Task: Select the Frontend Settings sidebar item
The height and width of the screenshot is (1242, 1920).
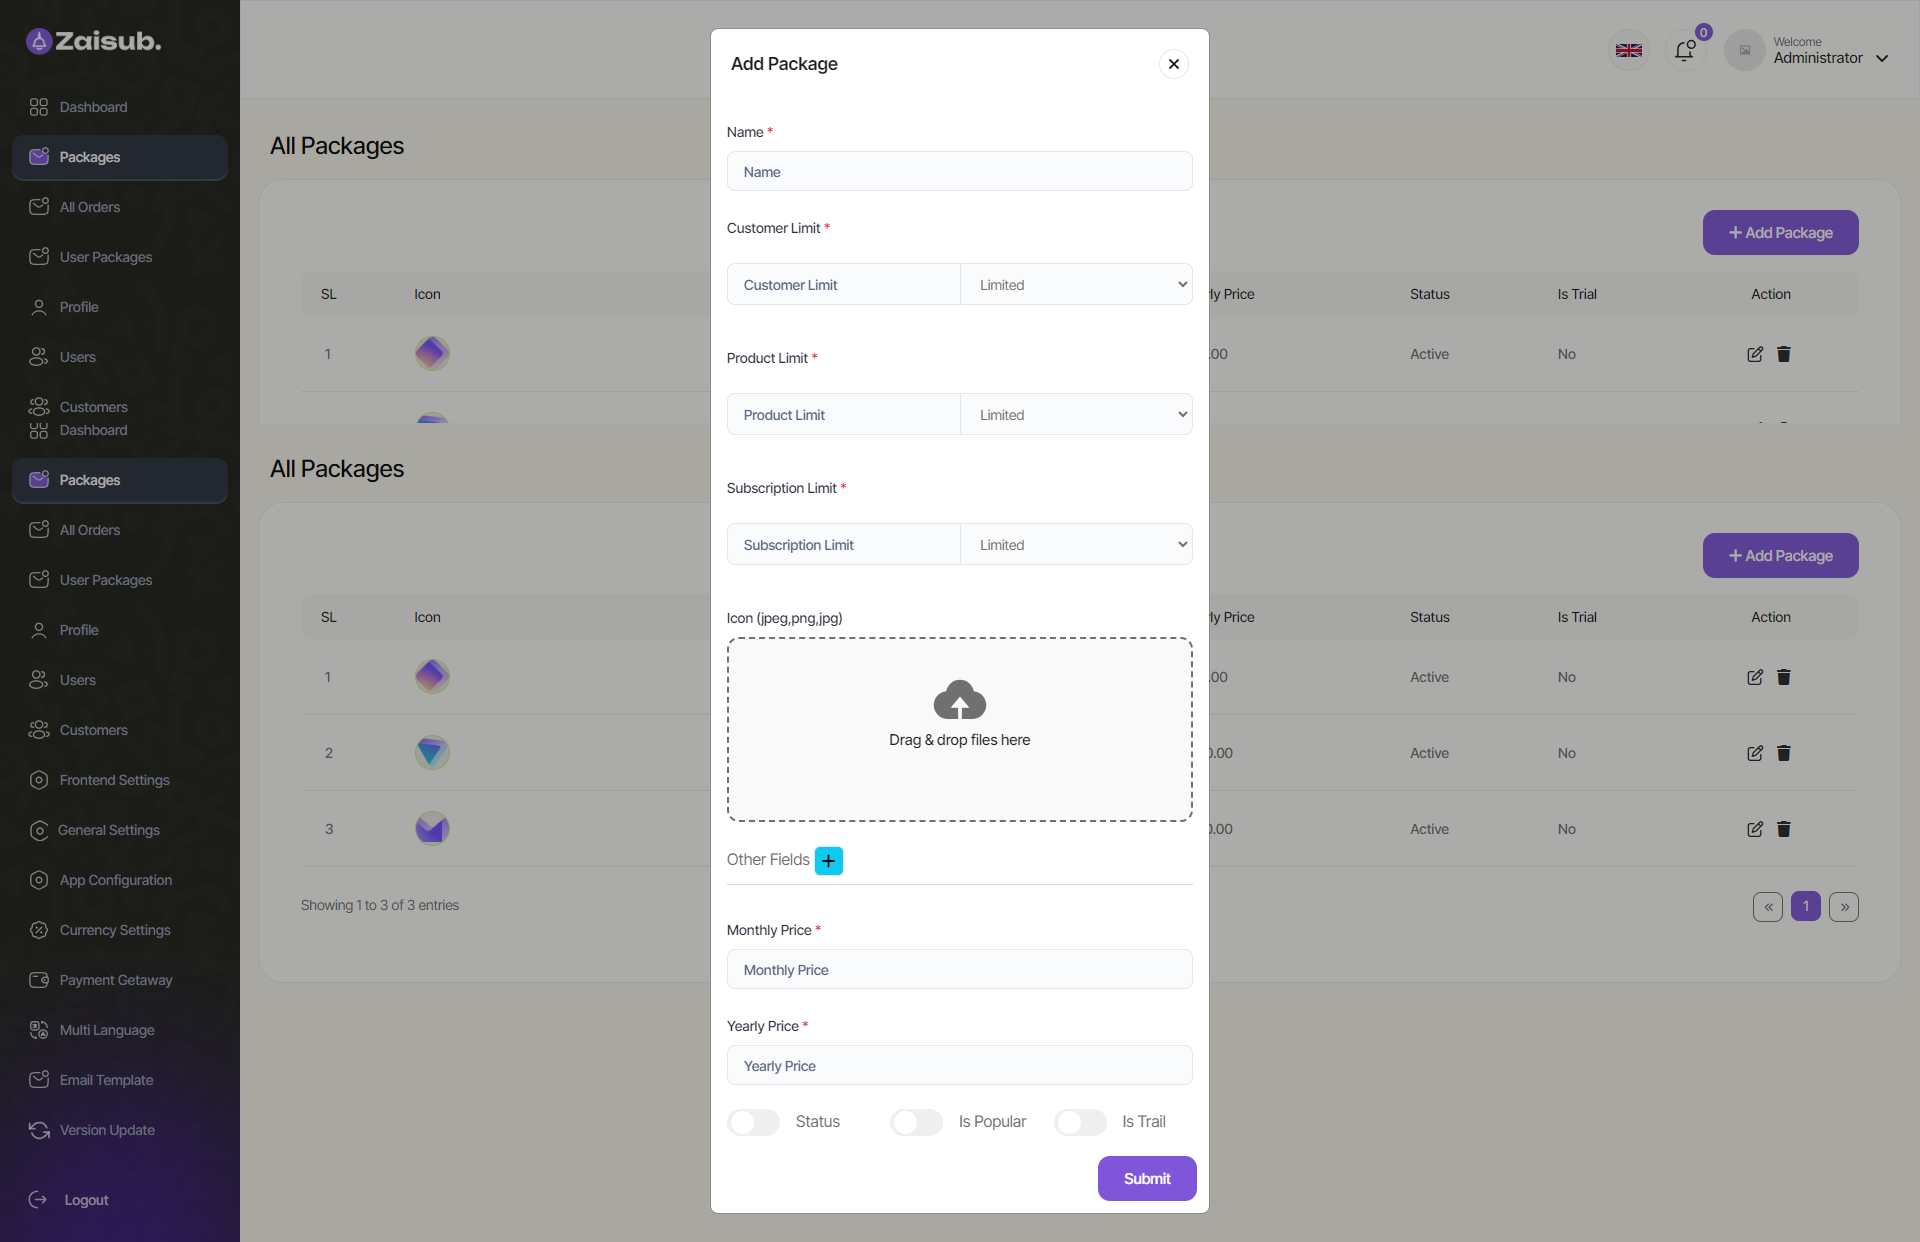Action: point(113,780)
